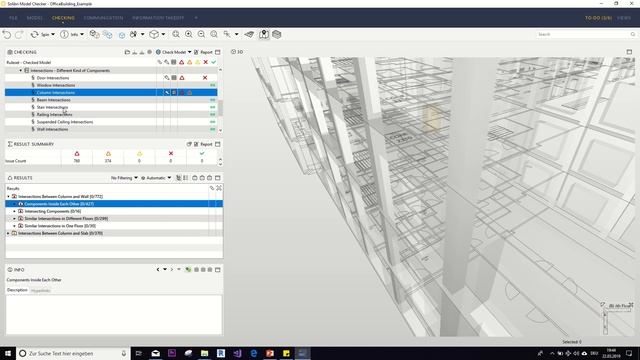Image resolution: width=640 pixels, height=360 pixels.
Task: Expand Similar Intersections in Different Floors
Action: click(15, 219)
